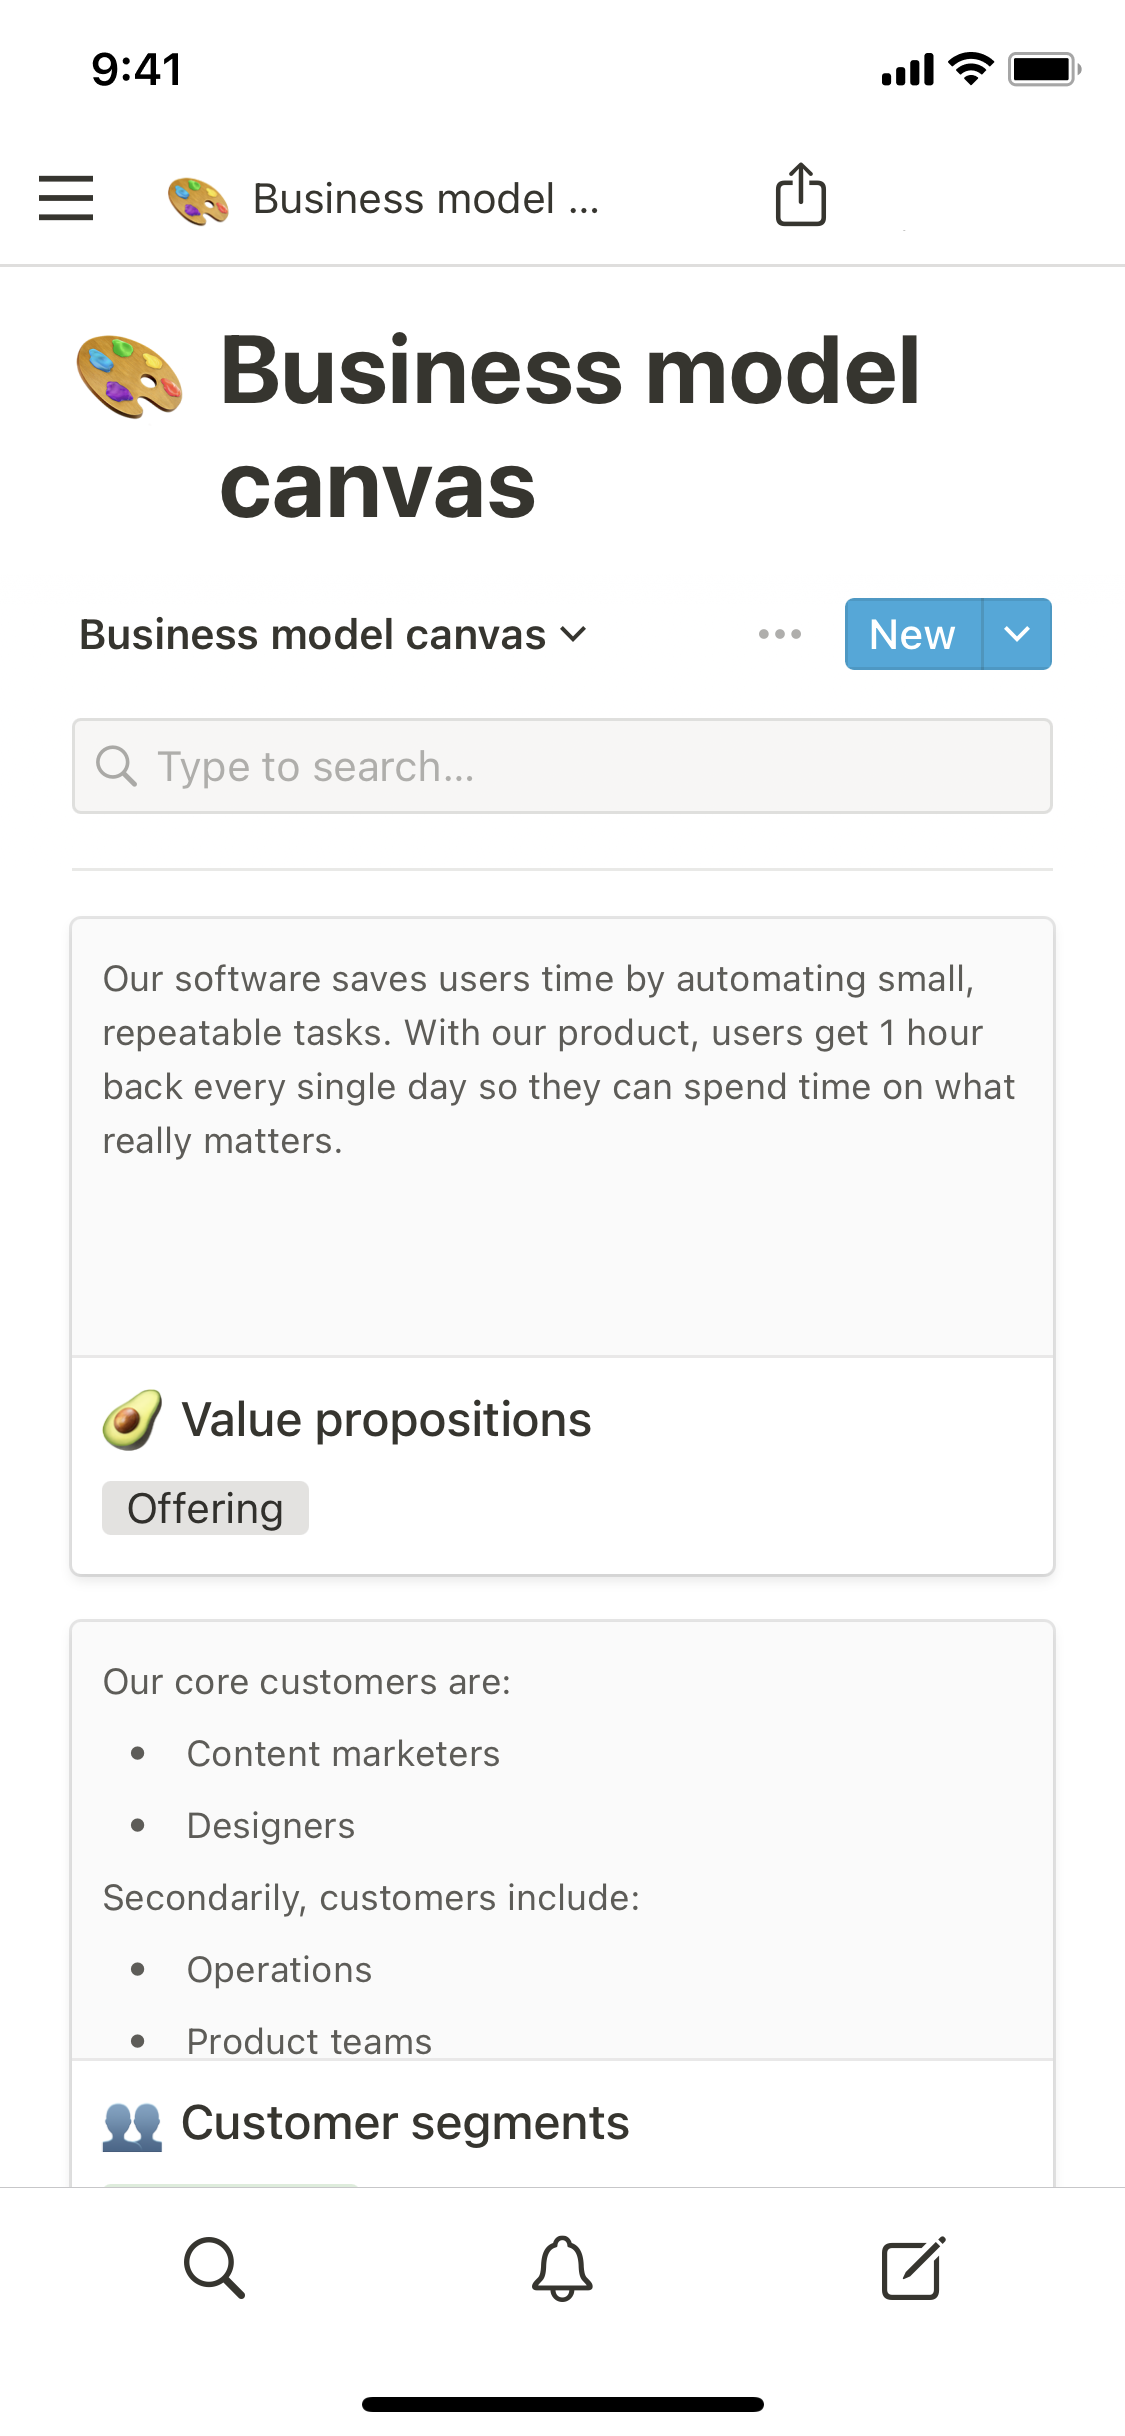
Task: Open search from bottom navigation bar
Action: 214,2267
